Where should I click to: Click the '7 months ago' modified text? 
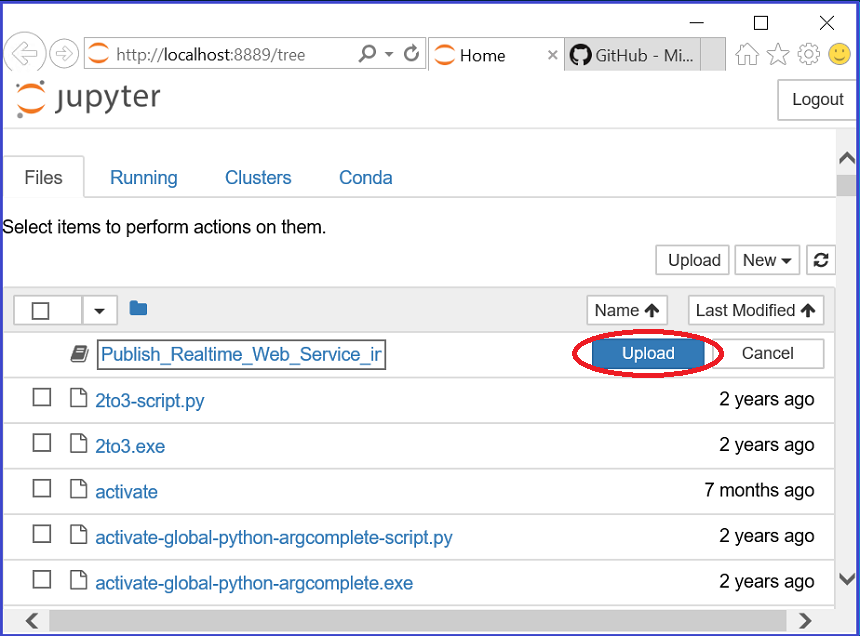(759, 490)
